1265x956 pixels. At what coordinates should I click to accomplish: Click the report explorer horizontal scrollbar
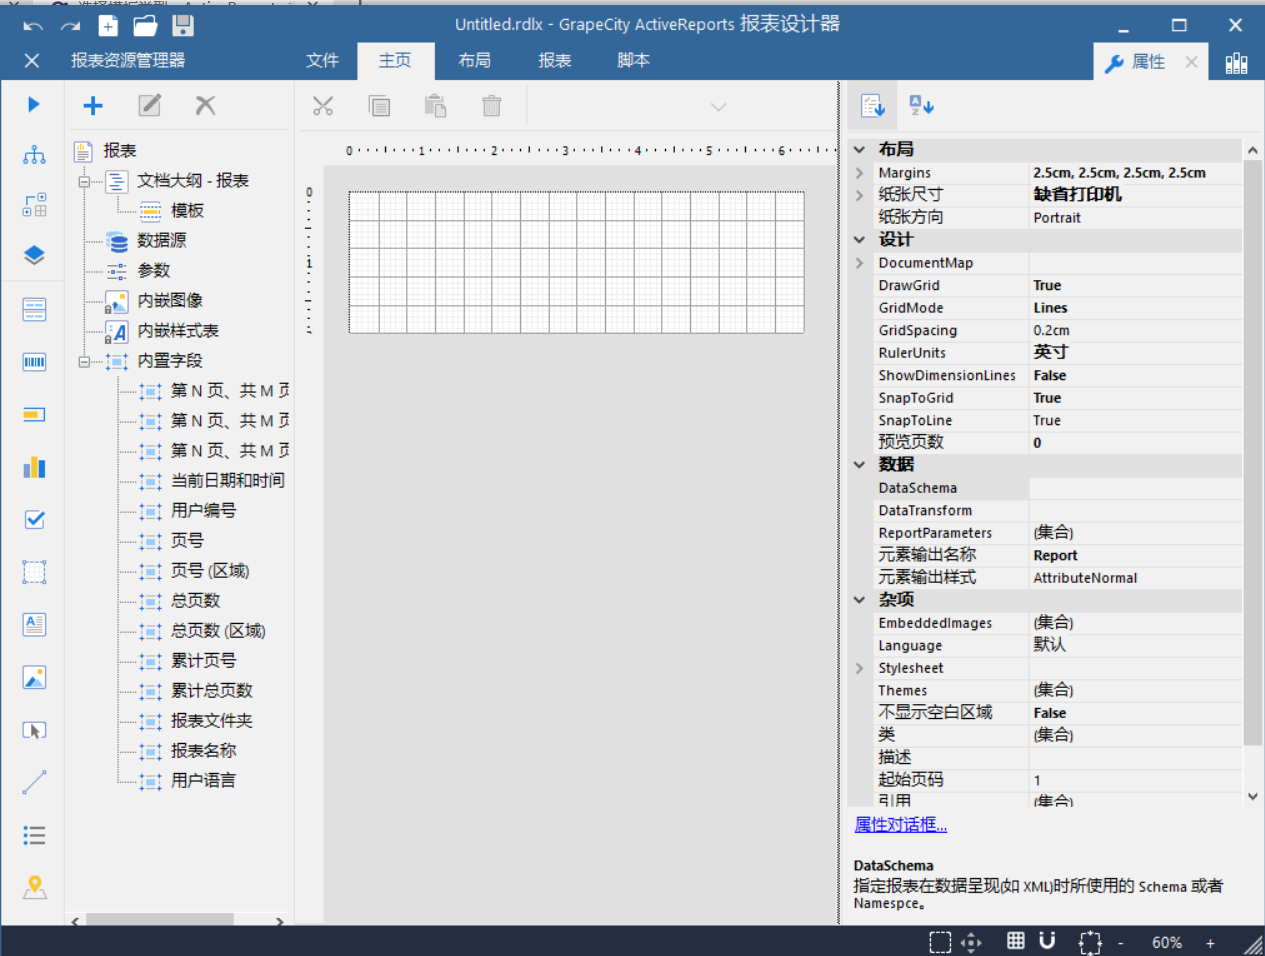tap(160, 920)
